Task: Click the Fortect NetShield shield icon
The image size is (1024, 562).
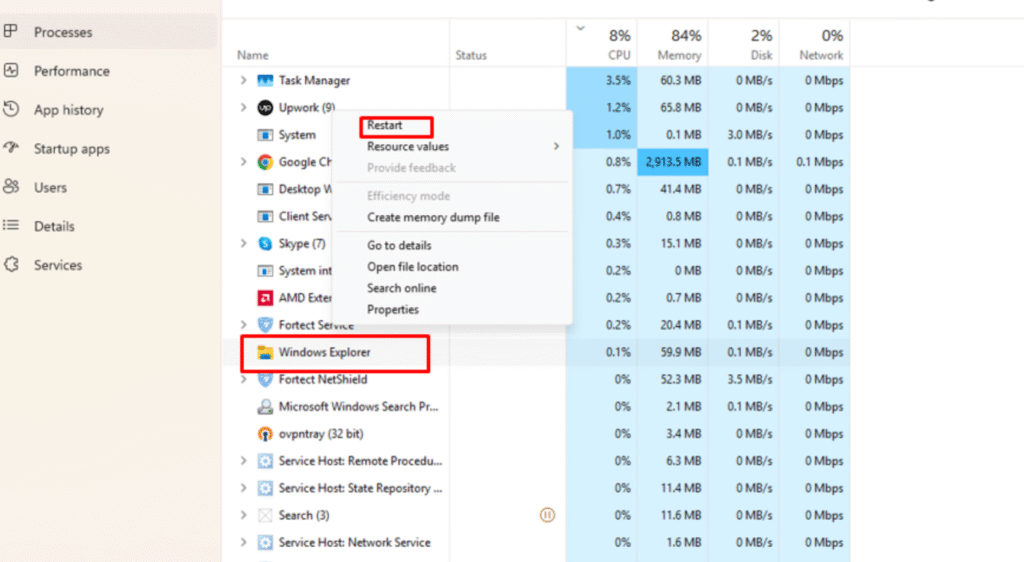Action: [x=264, y=379]
